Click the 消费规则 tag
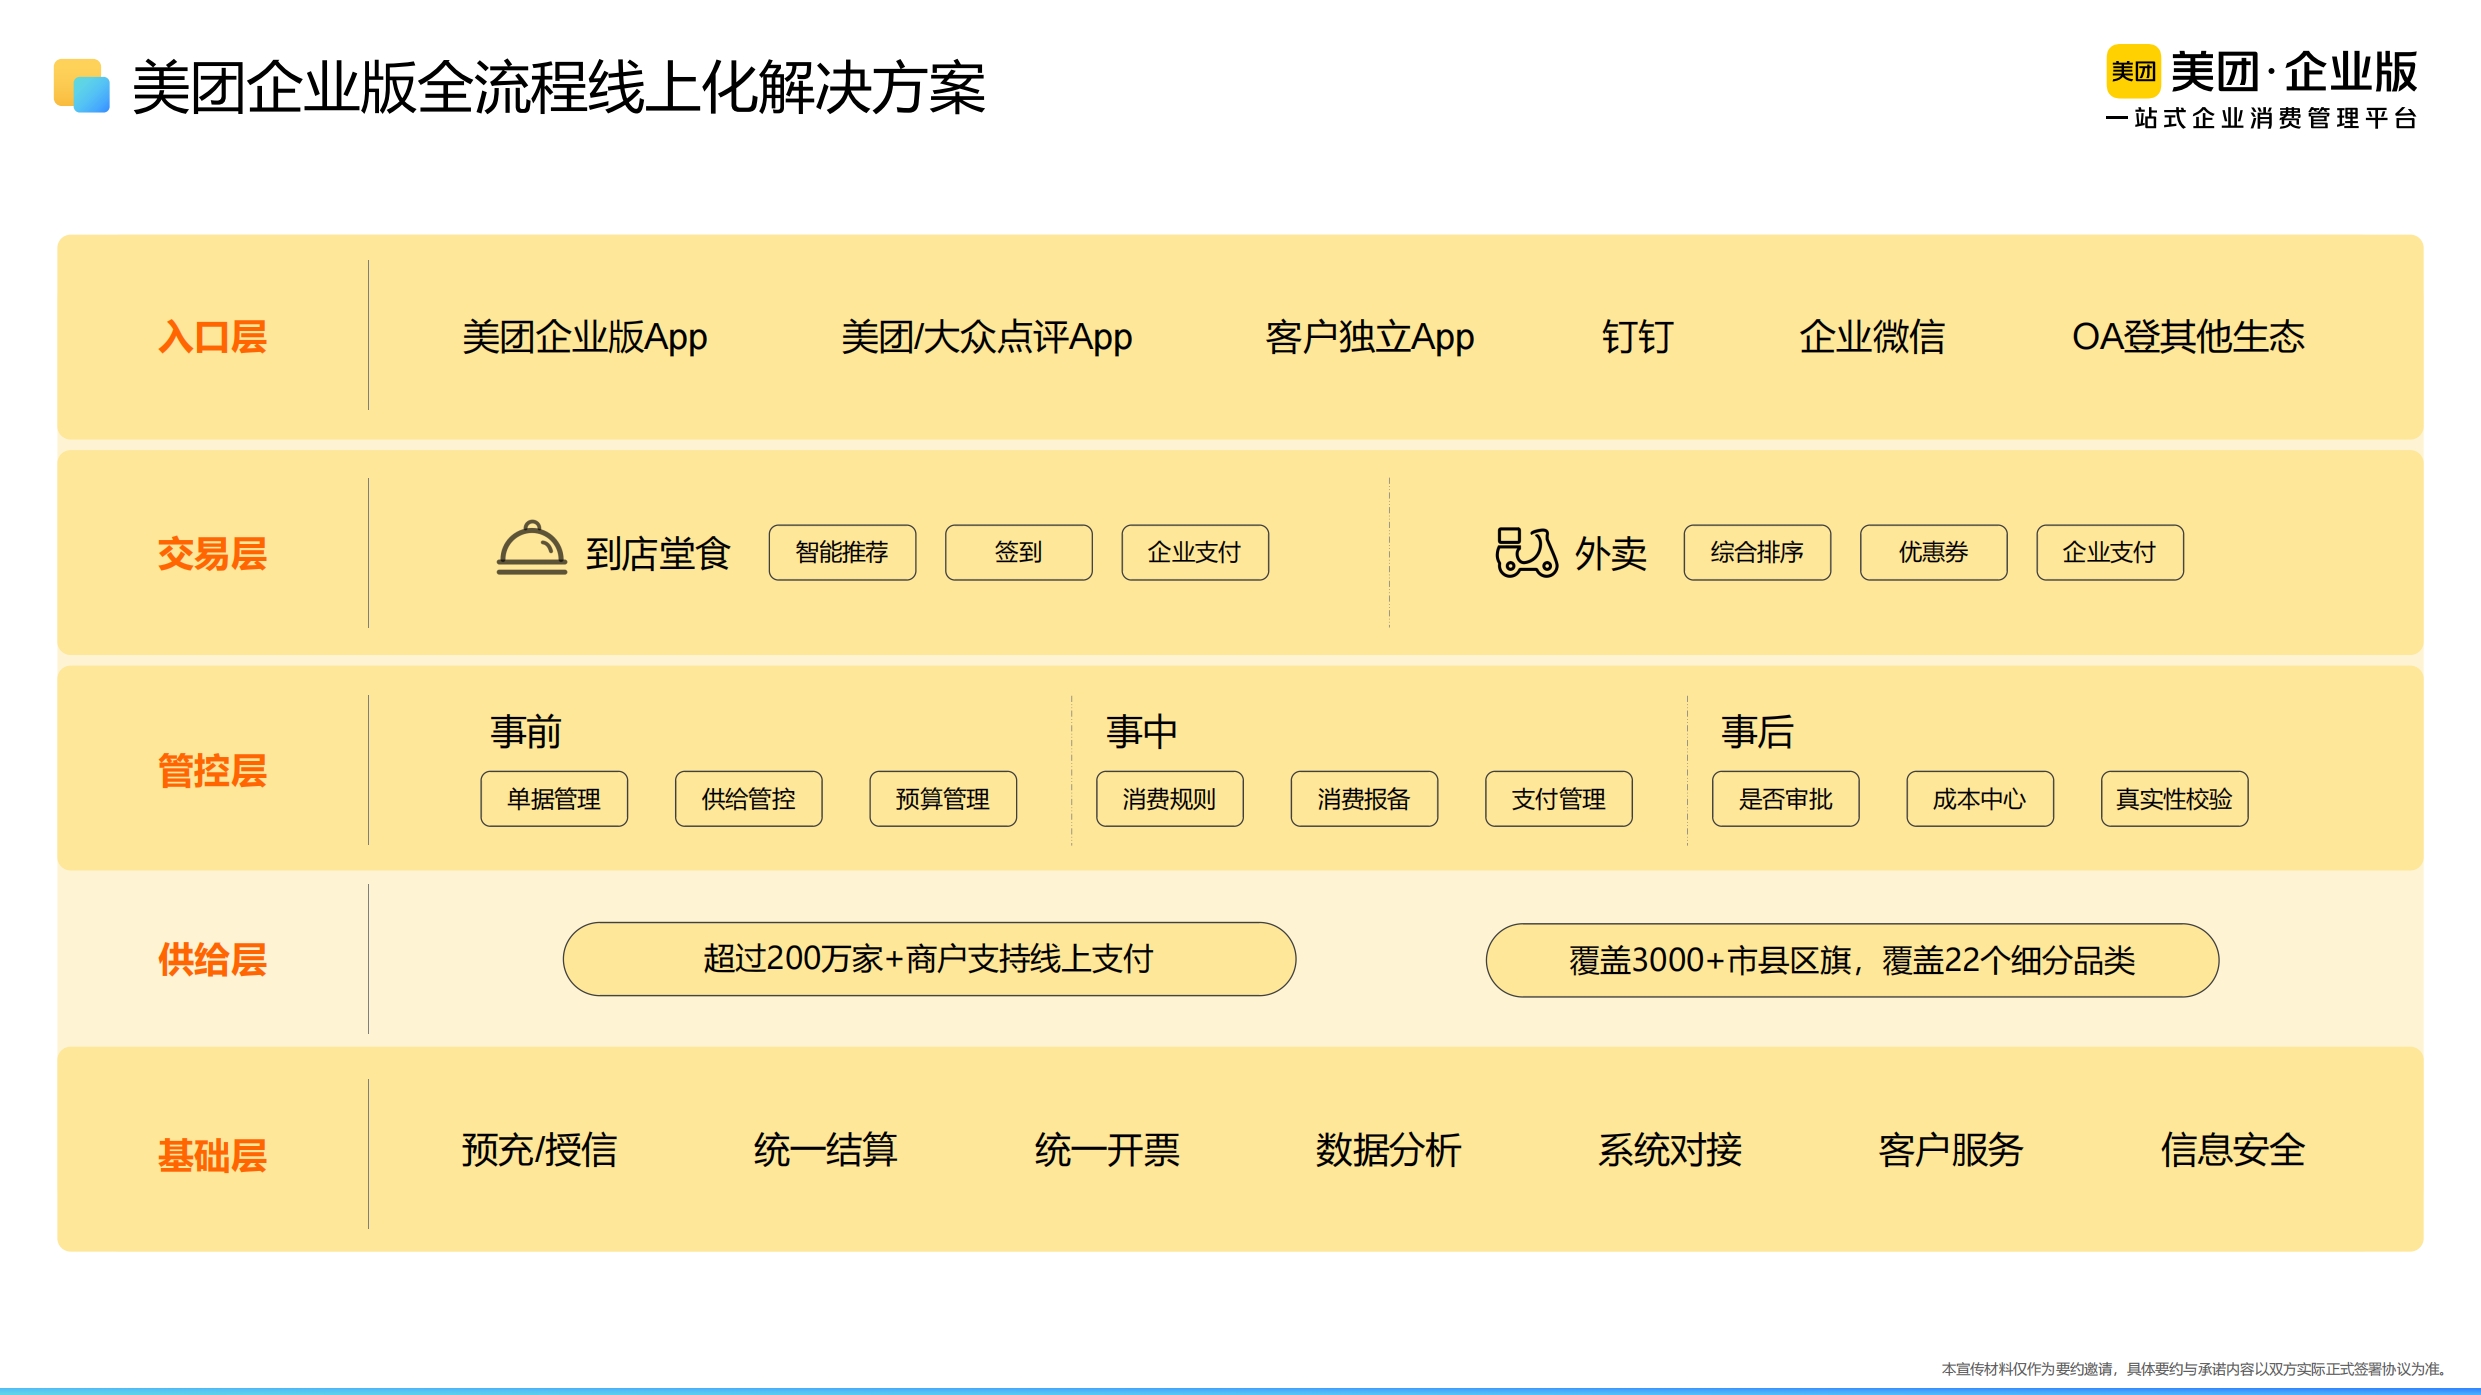The image size is (2481, 1395). (1169, 798)
